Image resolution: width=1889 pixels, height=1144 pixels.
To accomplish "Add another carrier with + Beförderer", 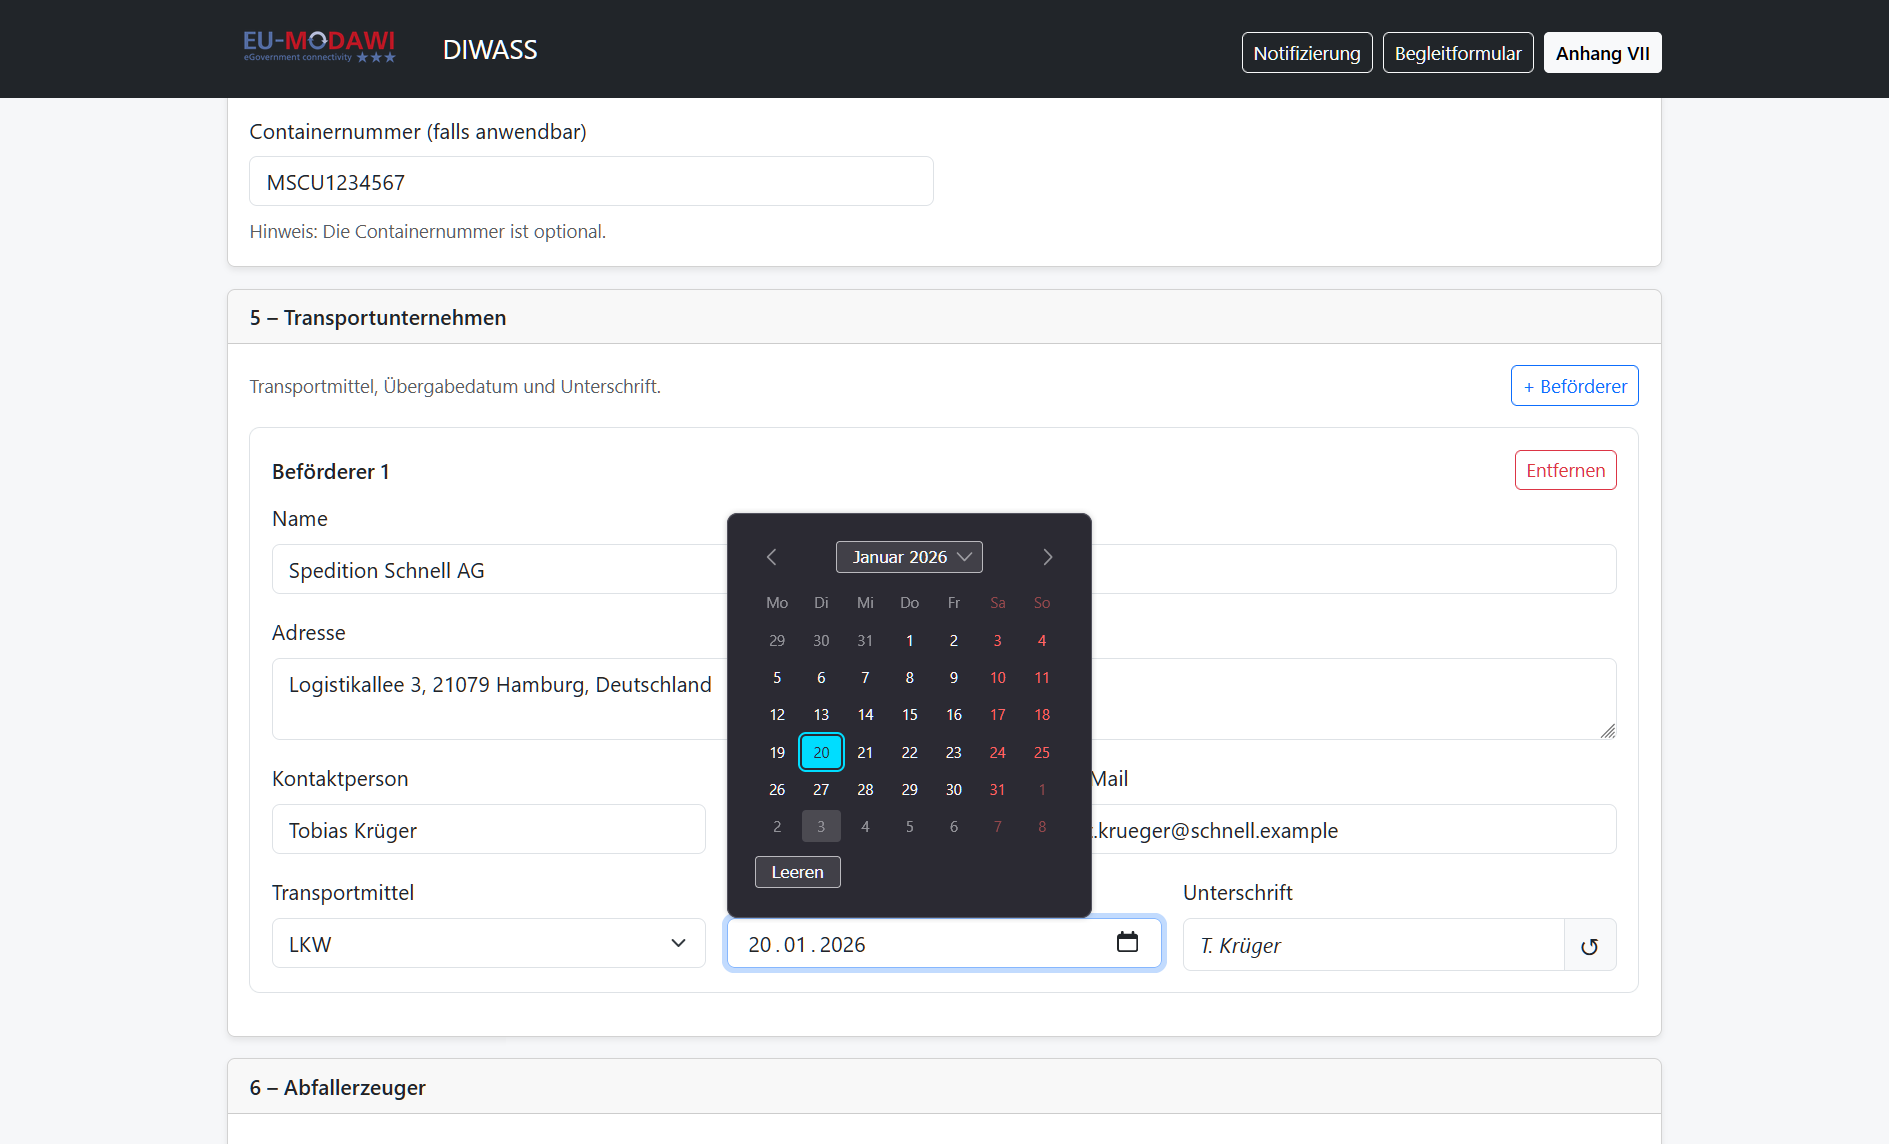I will tap(1574, 386).
